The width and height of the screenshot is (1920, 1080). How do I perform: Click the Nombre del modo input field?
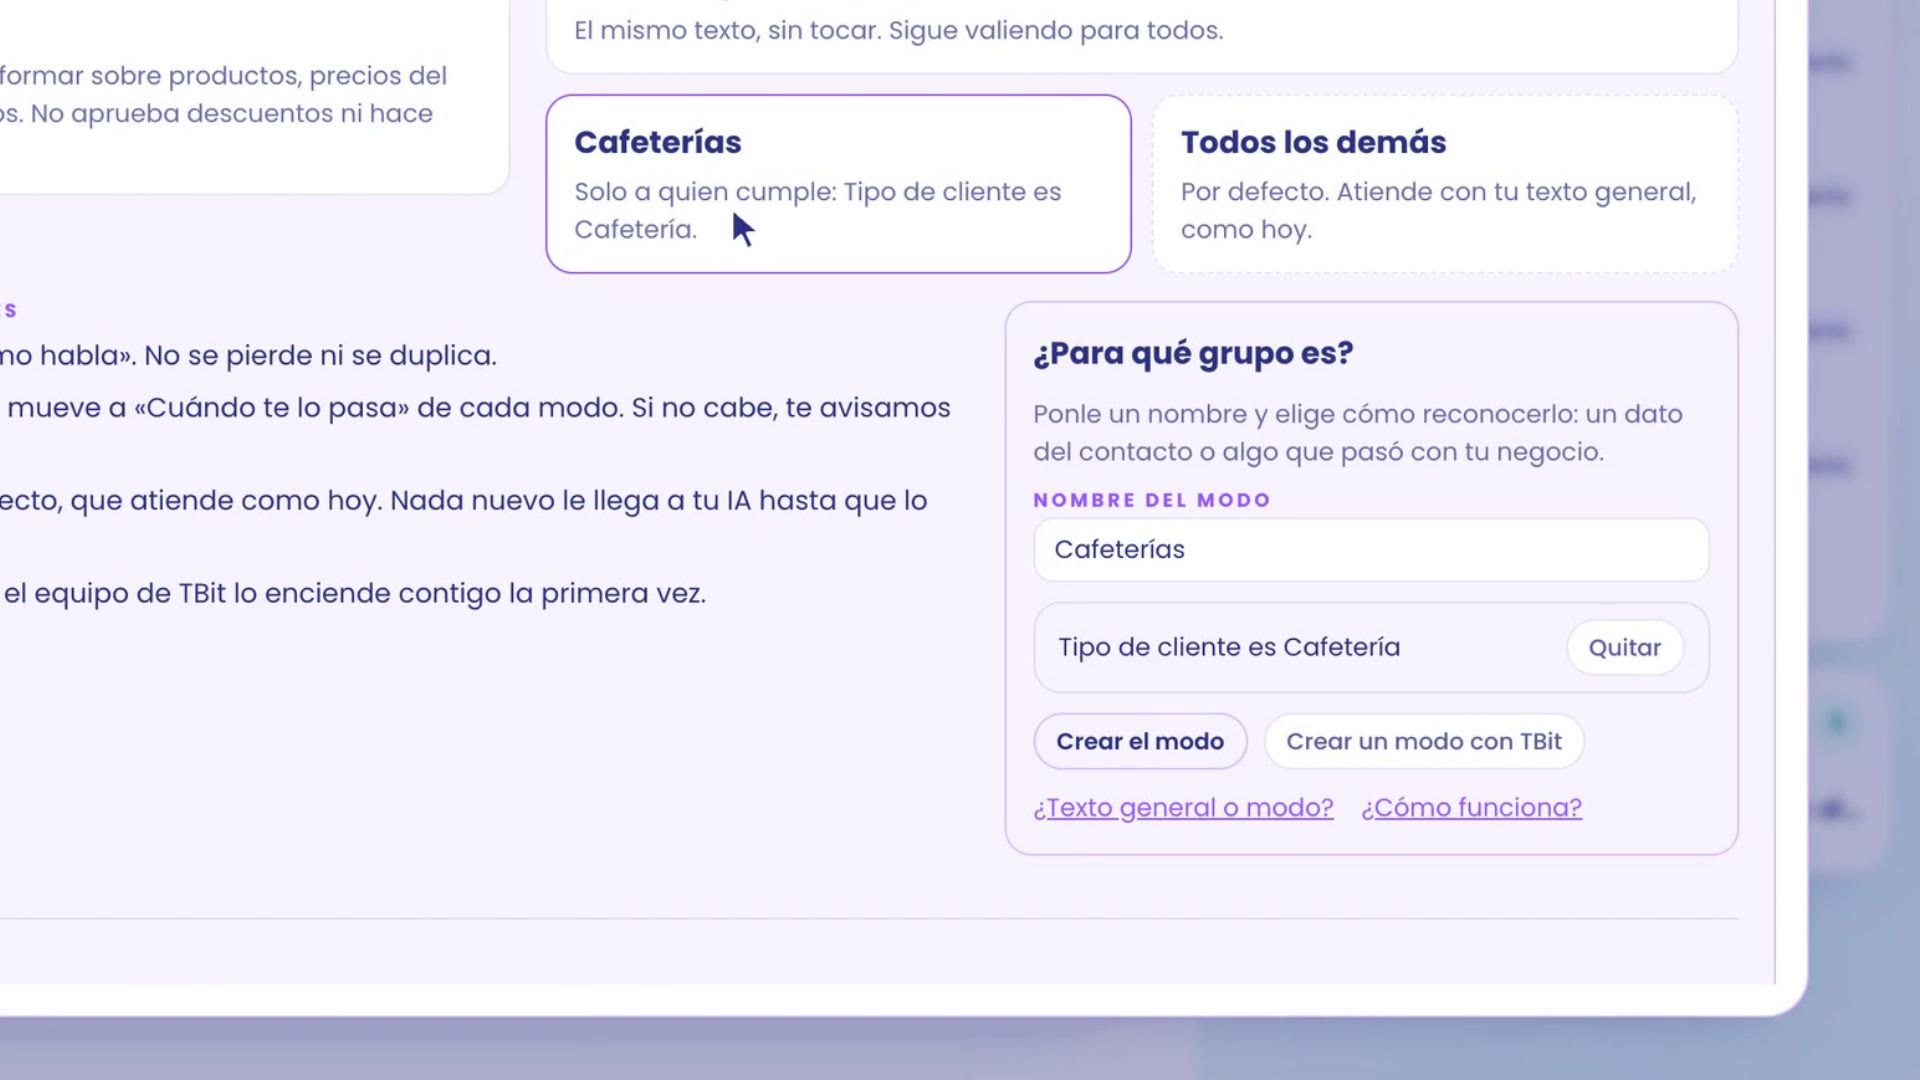1371,550
